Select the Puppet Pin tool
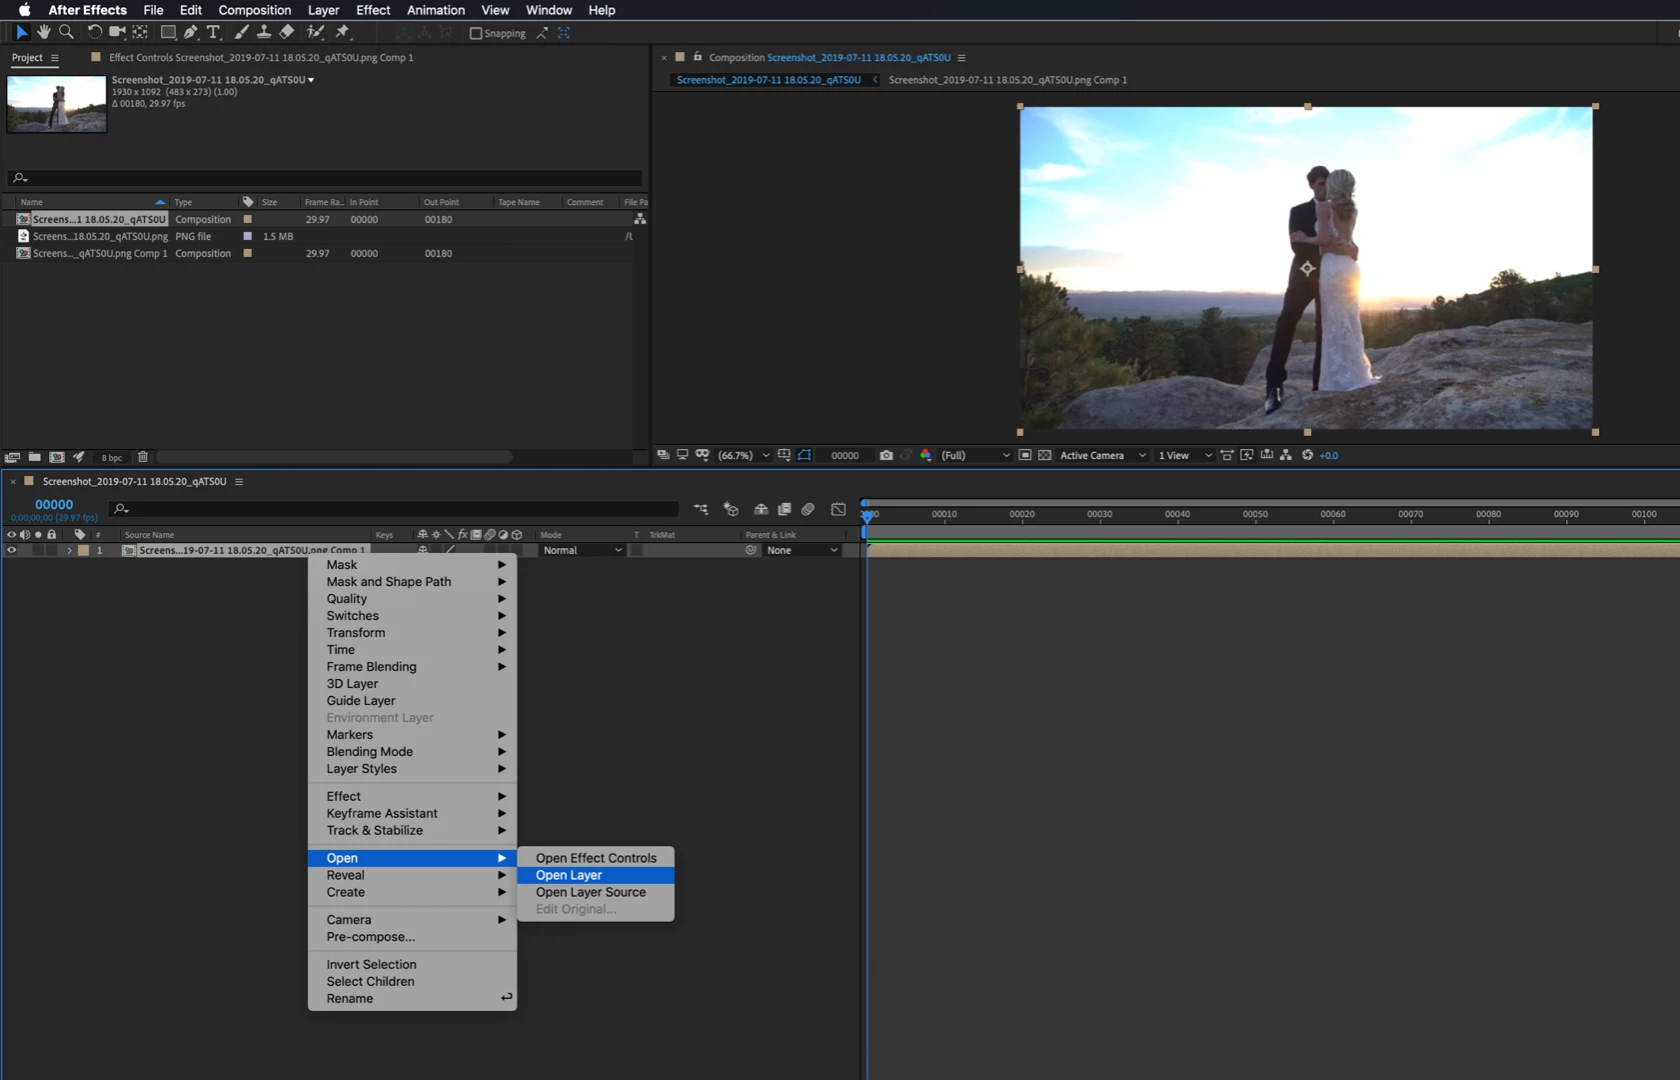1680x1080 pixels. (x=342, y=33)
